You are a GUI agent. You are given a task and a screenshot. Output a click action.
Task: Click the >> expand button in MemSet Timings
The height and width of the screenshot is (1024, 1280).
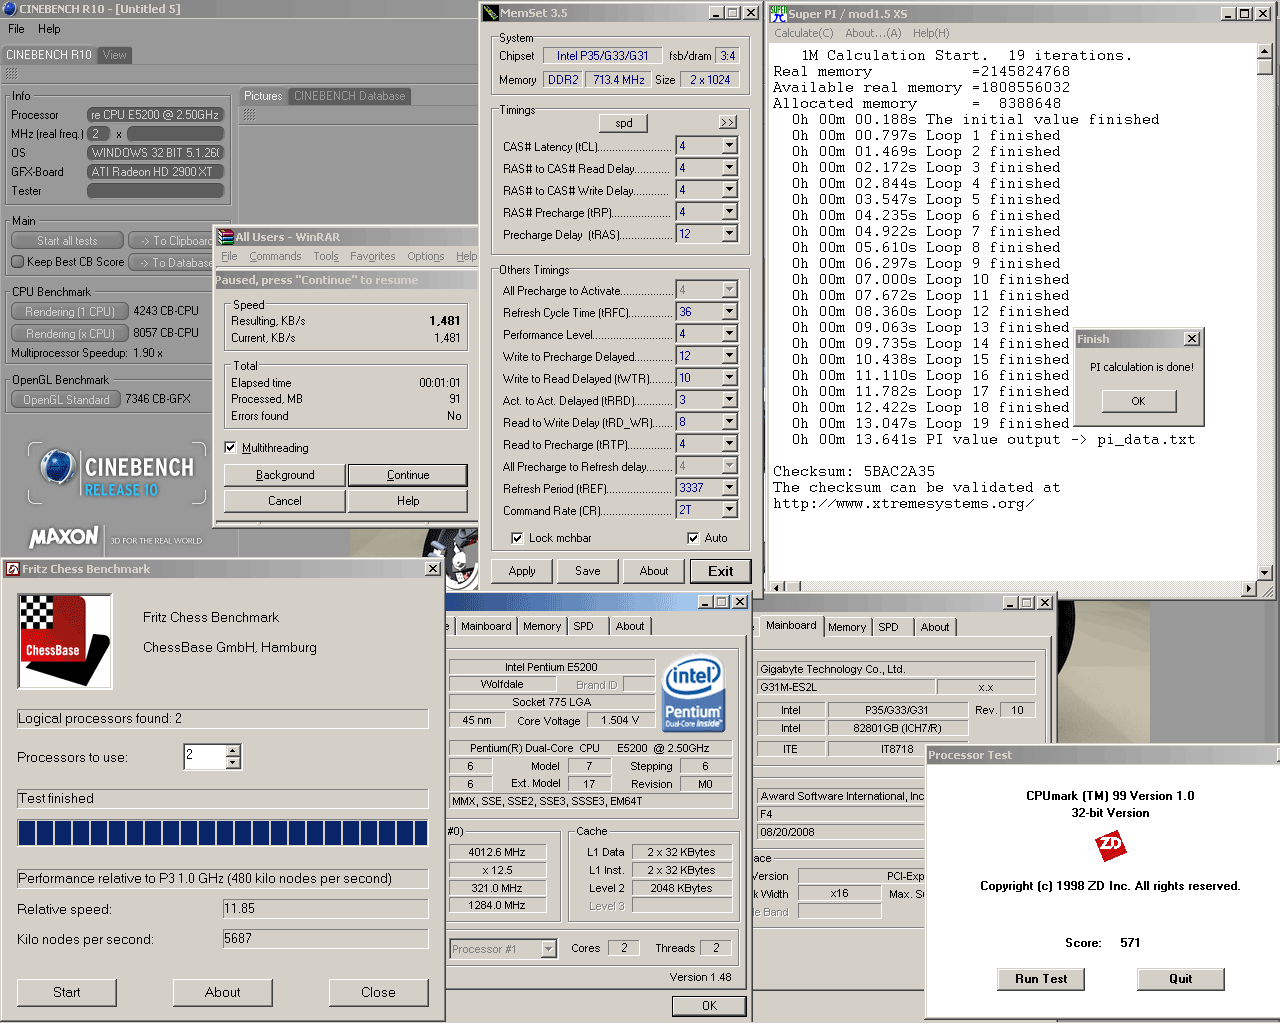click(728, 122)
